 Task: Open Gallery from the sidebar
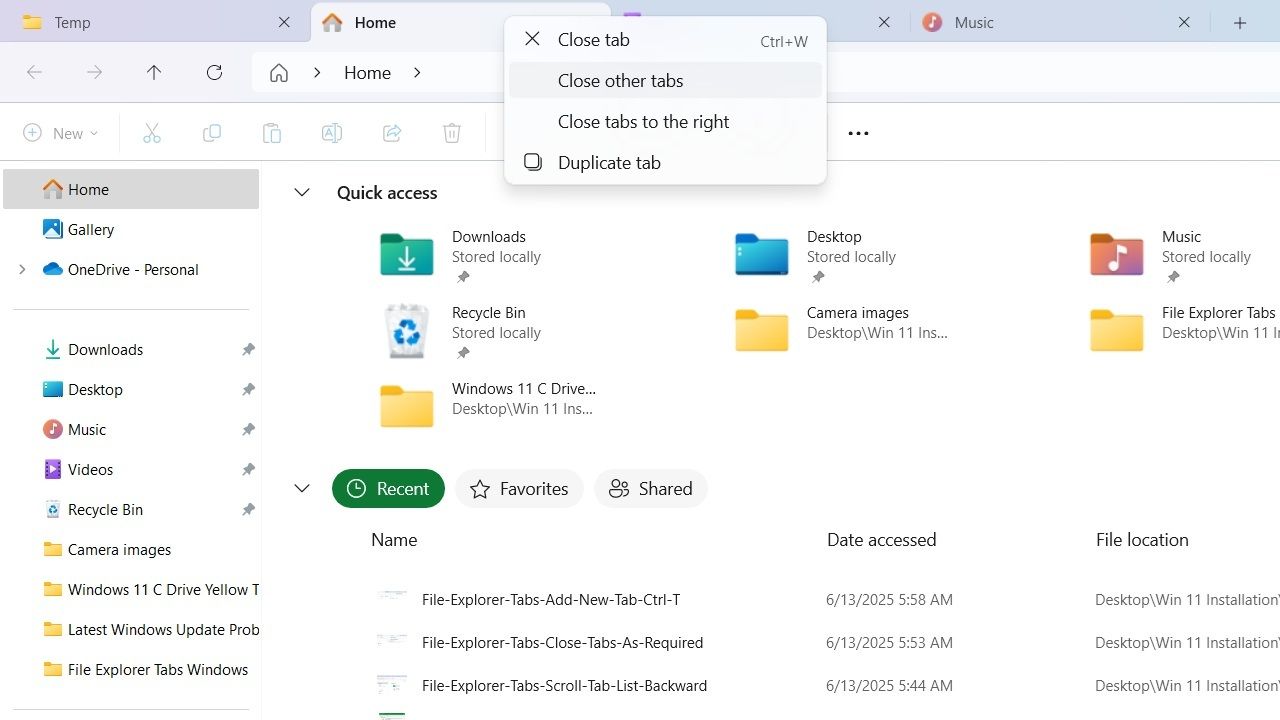91,229
